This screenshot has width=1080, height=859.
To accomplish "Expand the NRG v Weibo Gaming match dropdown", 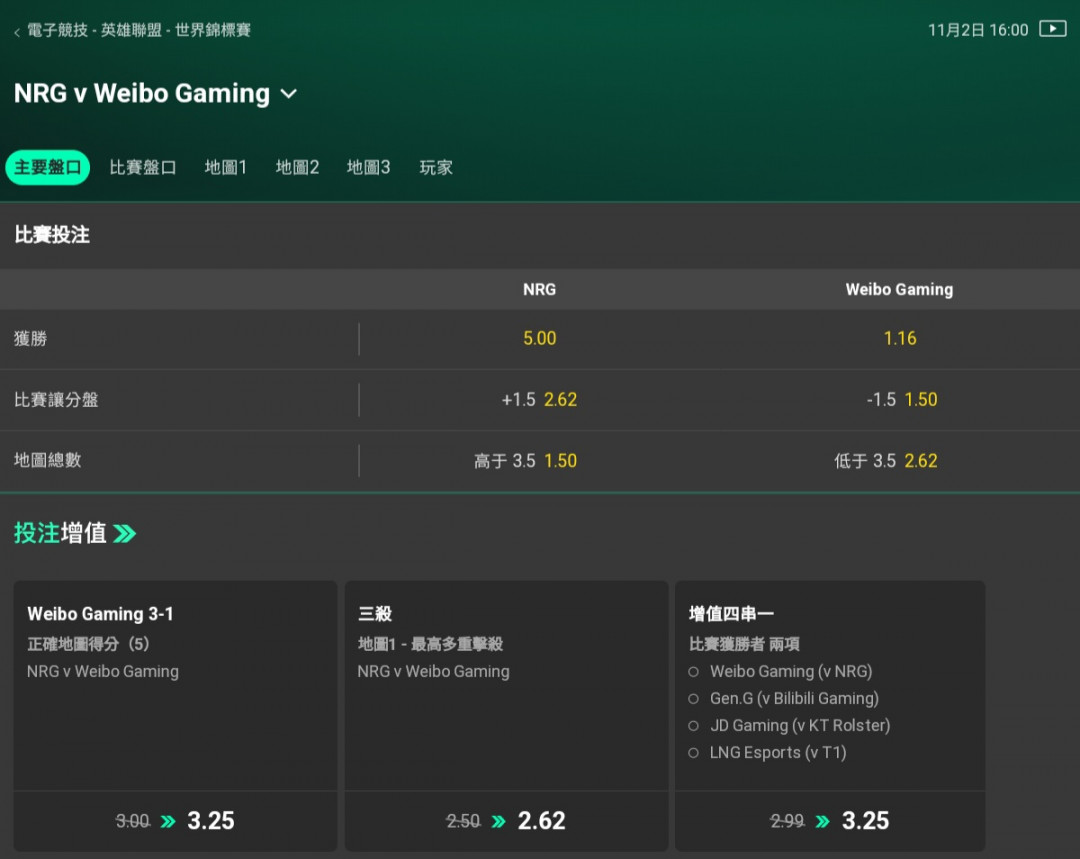I will click(289, 94).
